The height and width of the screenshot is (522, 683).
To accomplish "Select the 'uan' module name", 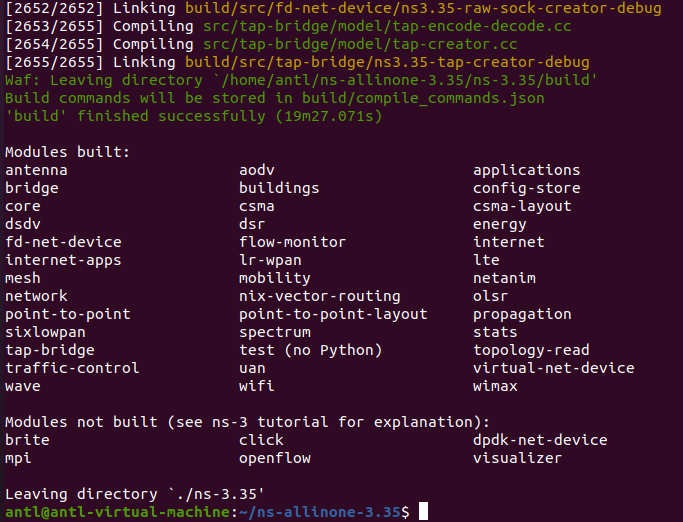I will 252,368.
